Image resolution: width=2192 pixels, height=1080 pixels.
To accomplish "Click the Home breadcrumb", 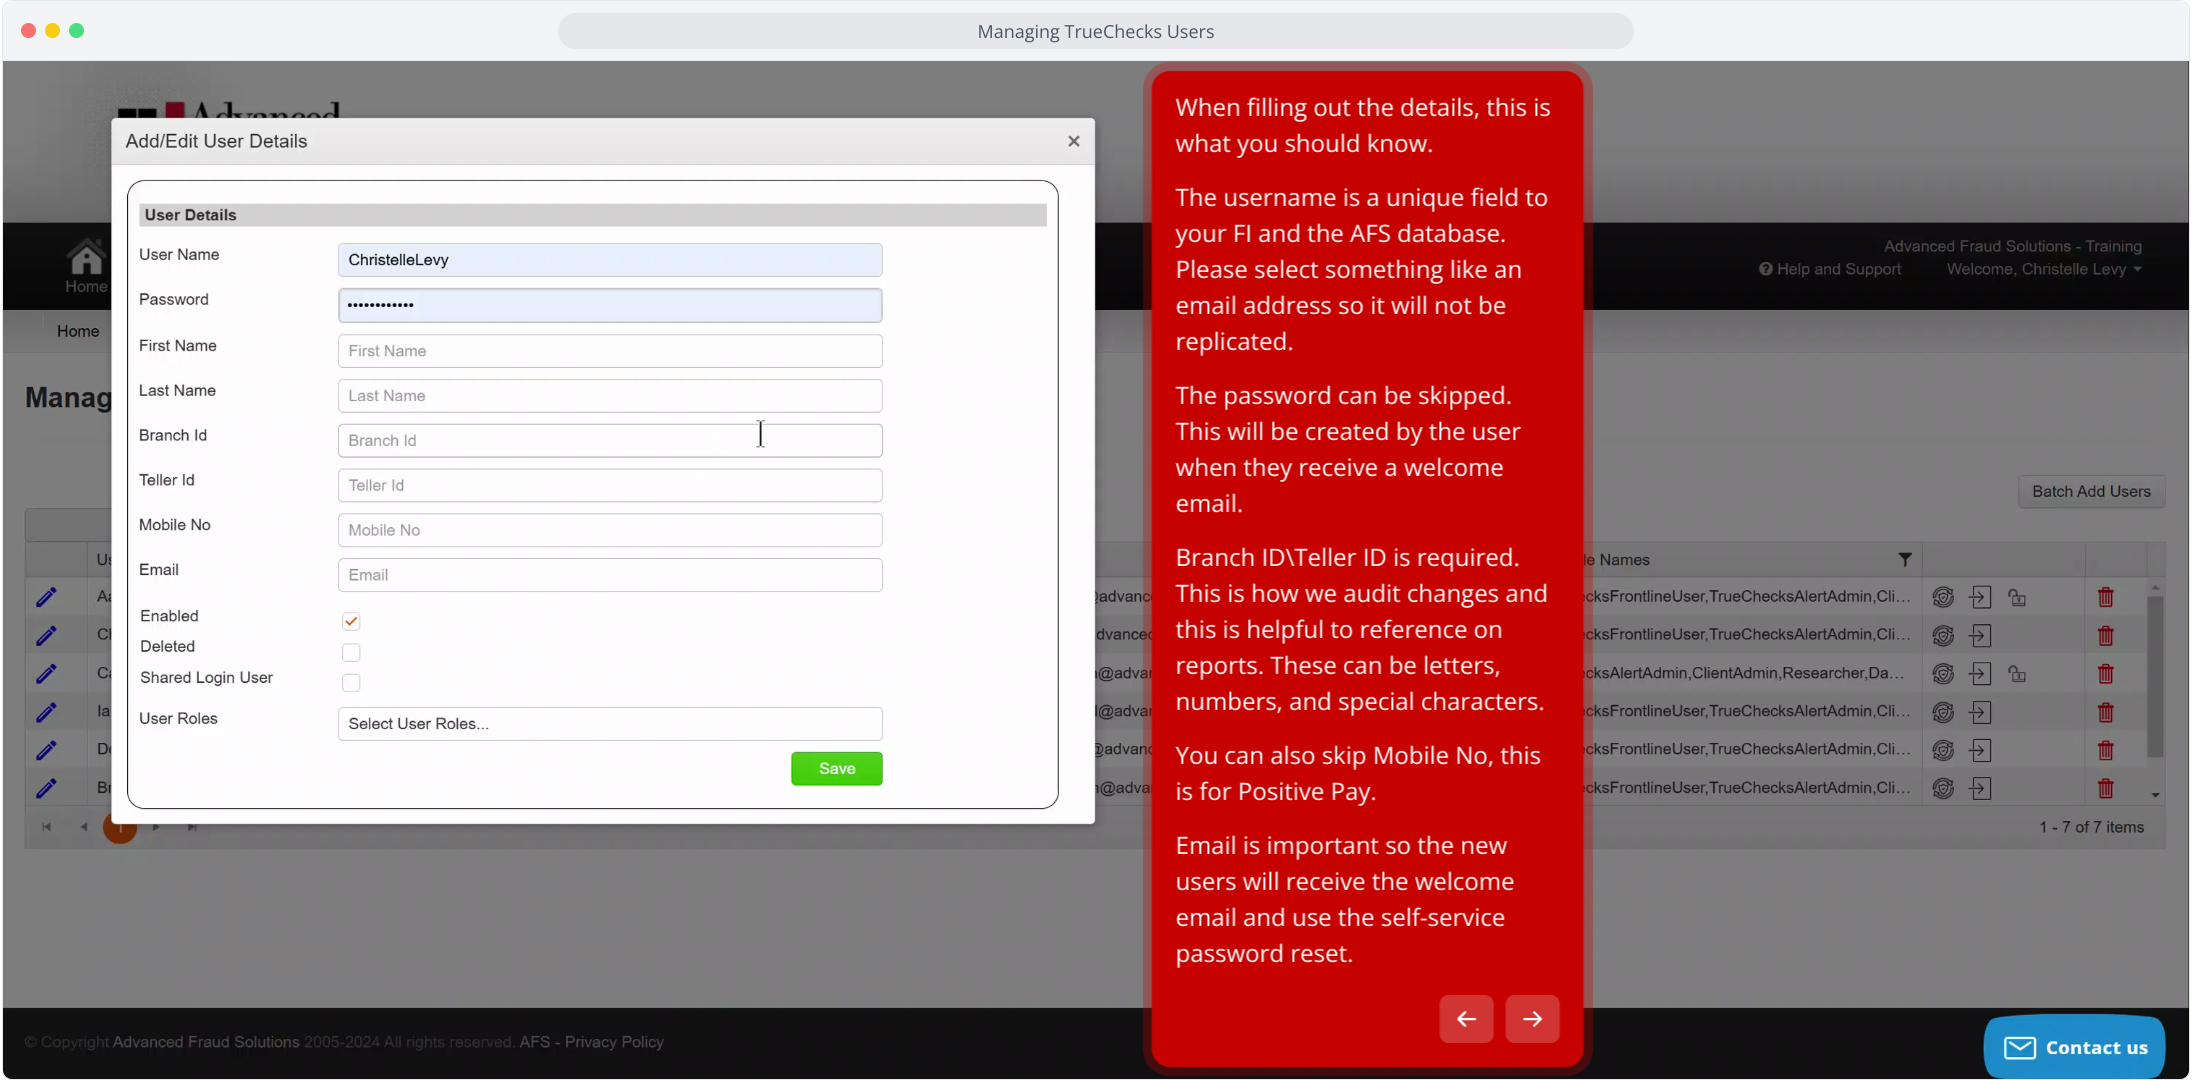I will coord(78,331).
